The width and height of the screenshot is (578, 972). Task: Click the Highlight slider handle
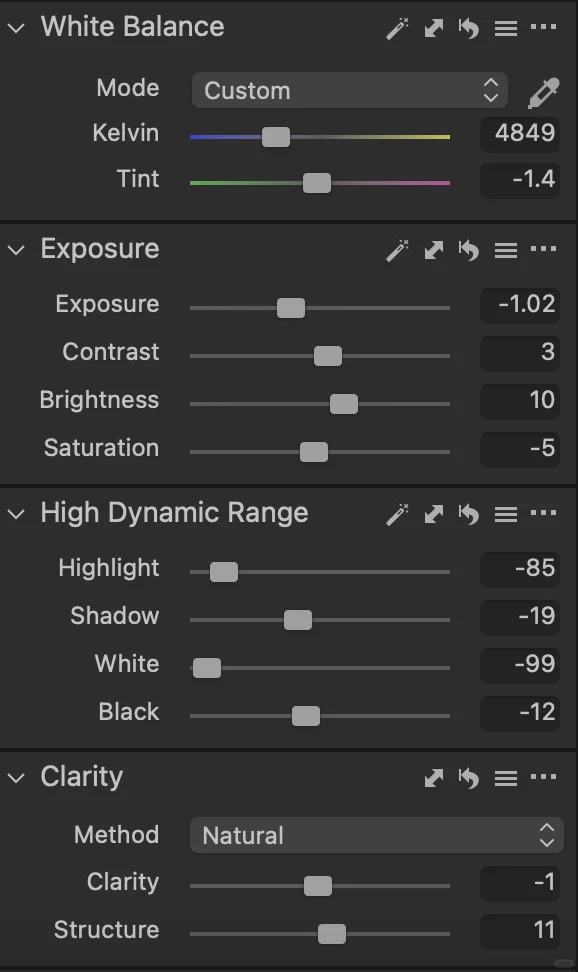pyautogui.click(x=224, y=572)
